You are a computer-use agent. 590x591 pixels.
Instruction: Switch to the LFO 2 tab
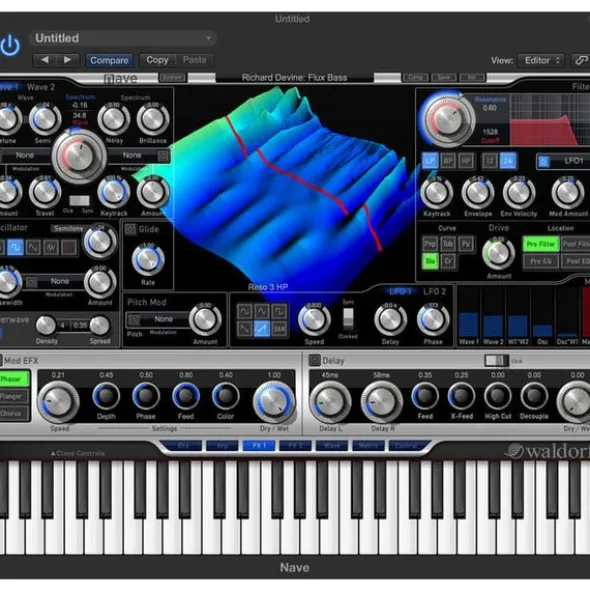[x=434, y=291]
